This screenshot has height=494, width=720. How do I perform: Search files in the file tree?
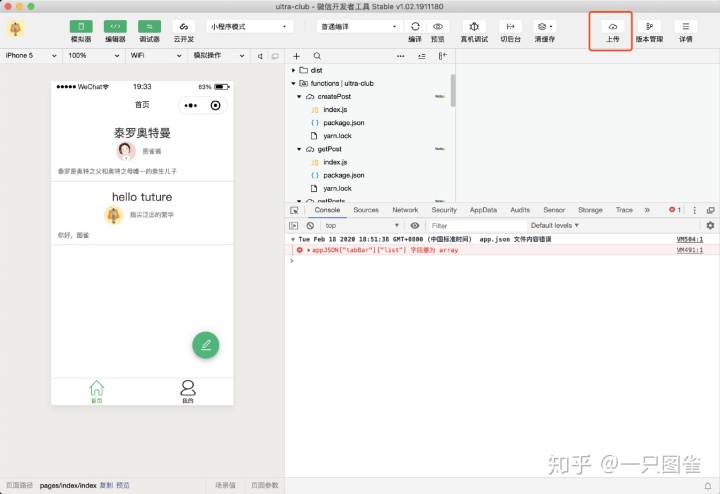coord(317,56)
